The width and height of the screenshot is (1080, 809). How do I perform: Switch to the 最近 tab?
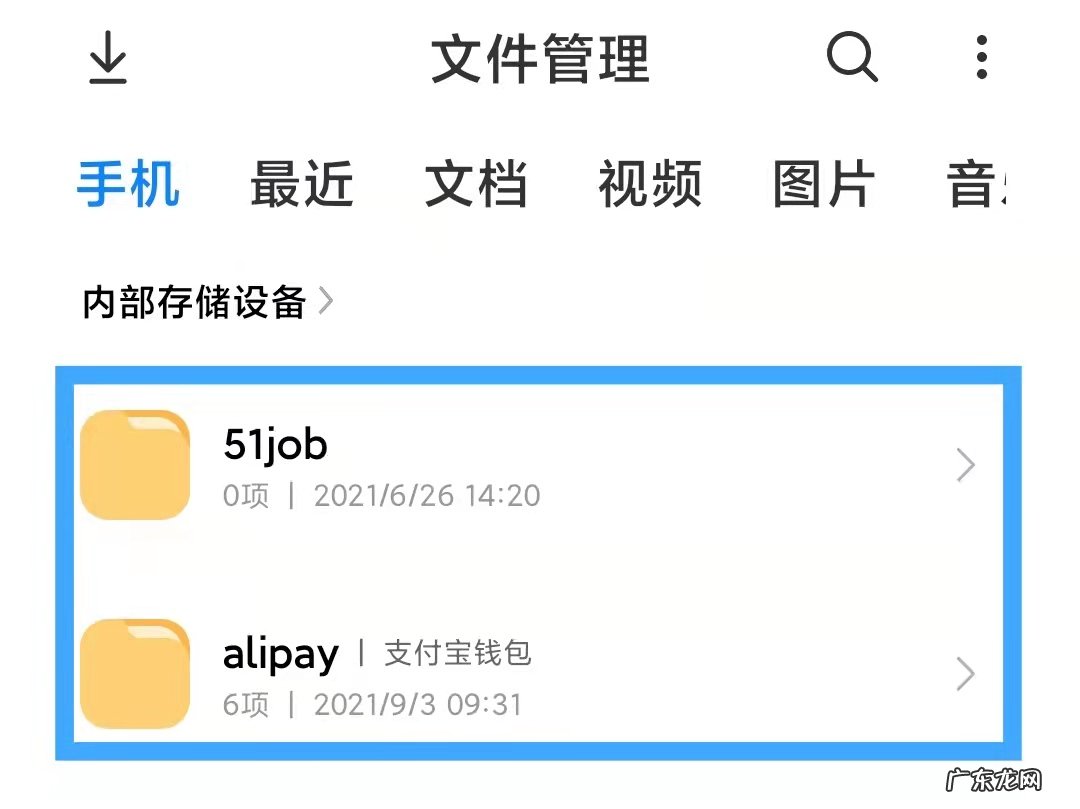(302, 183)
